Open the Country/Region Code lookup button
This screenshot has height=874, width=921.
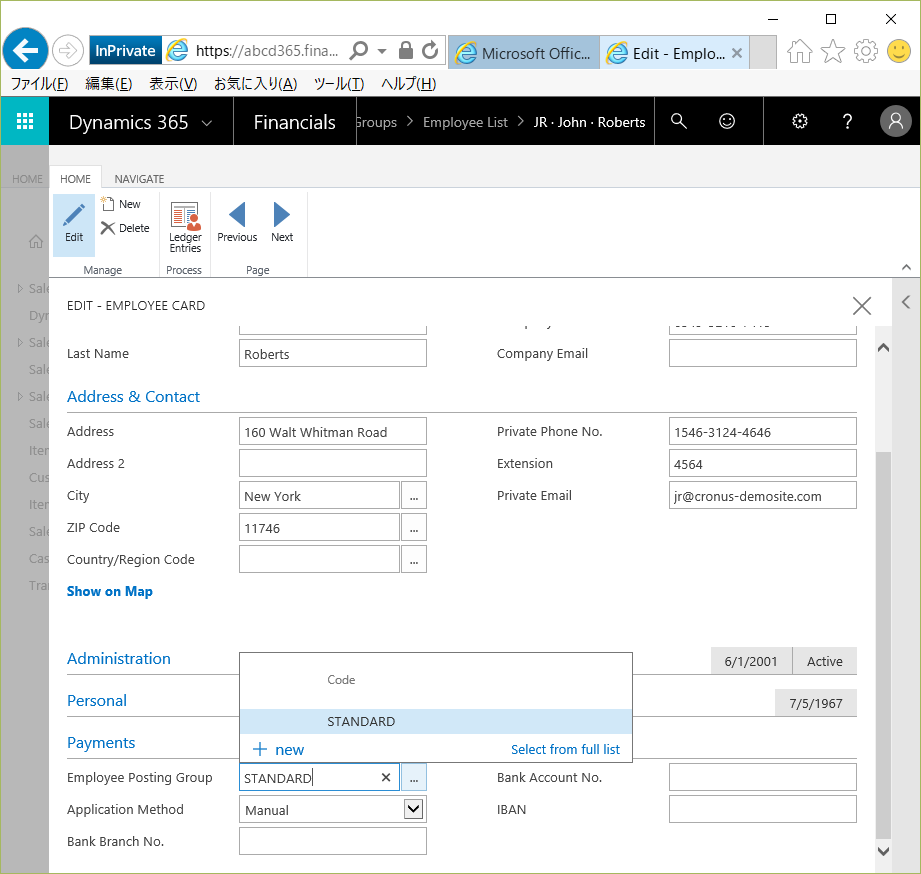[414, 559]
